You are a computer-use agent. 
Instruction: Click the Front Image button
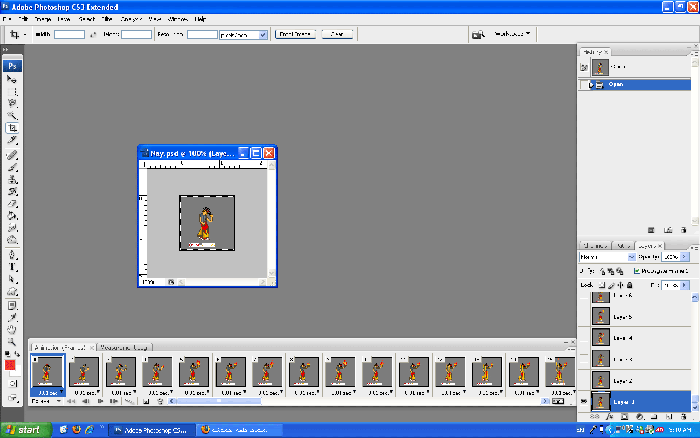(295, 34)
